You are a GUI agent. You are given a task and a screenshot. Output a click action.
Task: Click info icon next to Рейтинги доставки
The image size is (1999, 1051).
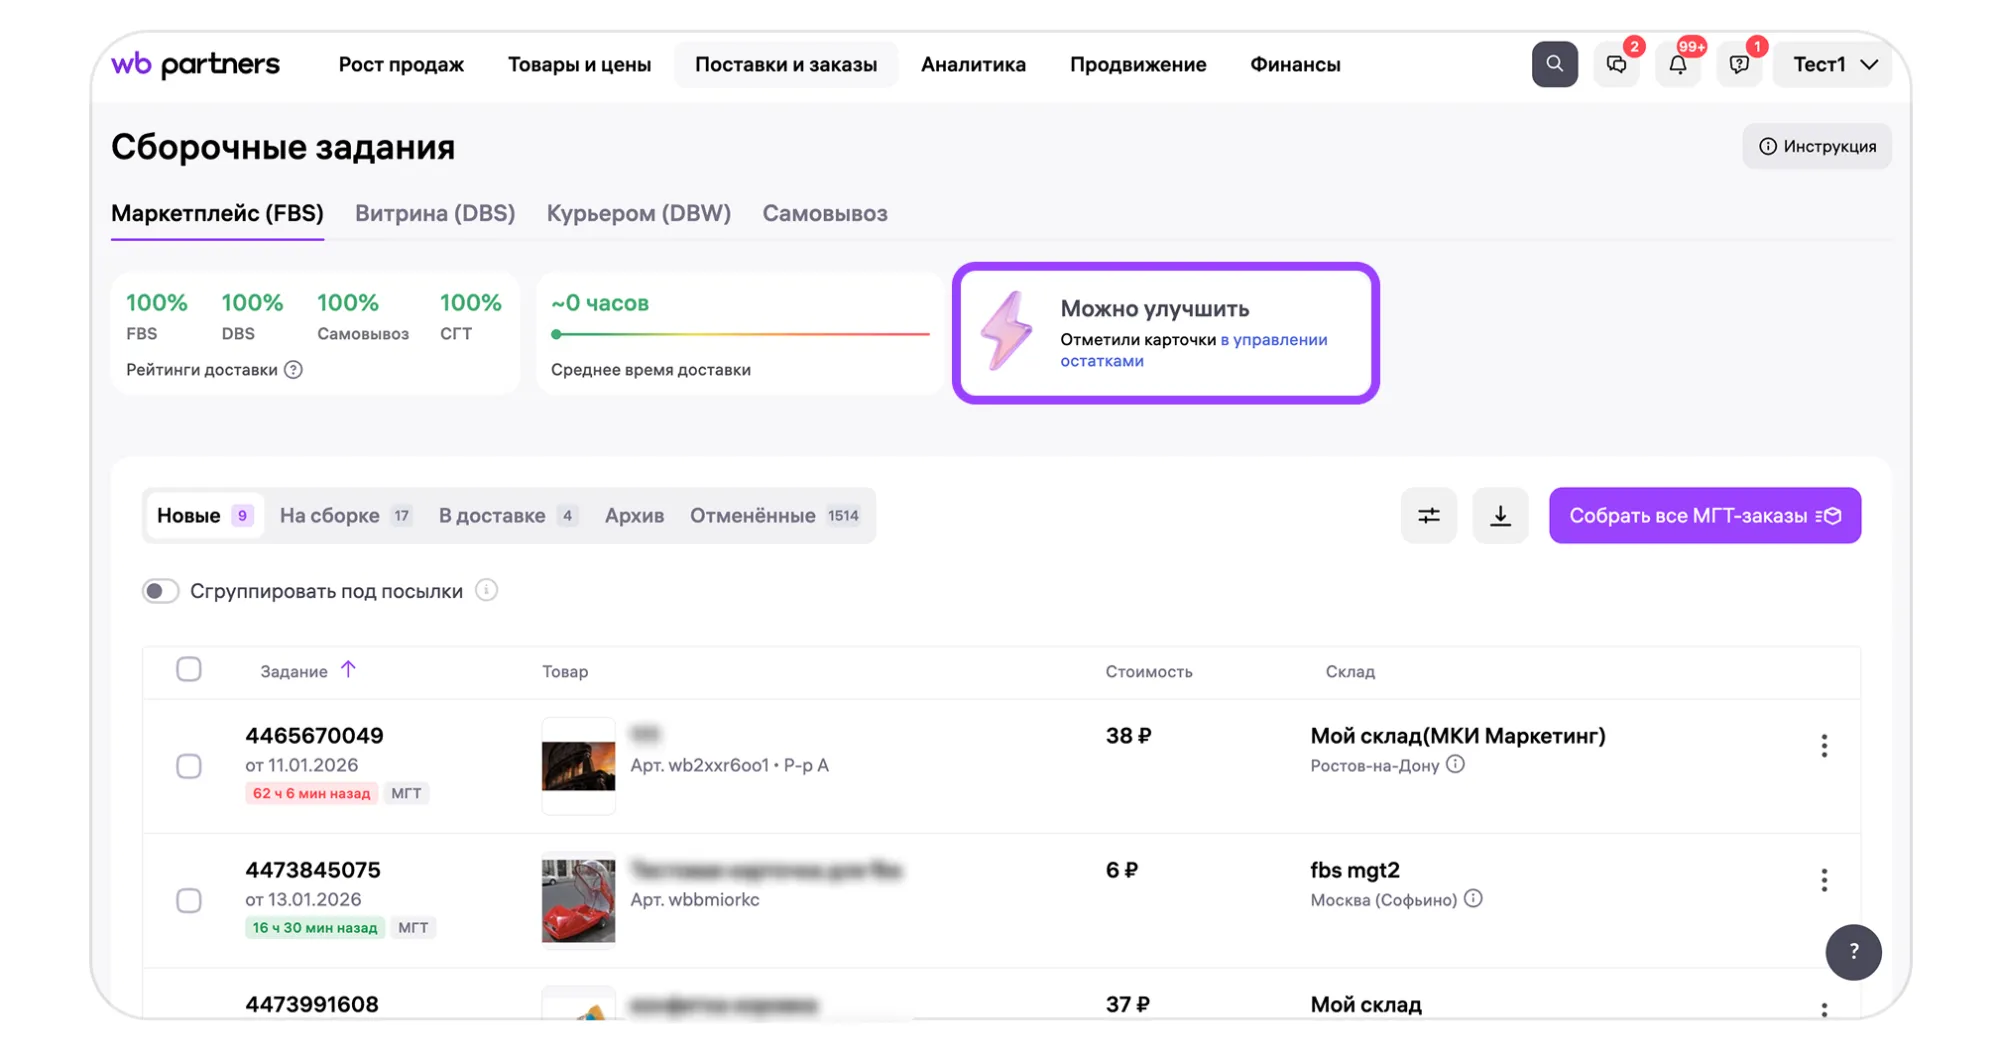point(293,370)
